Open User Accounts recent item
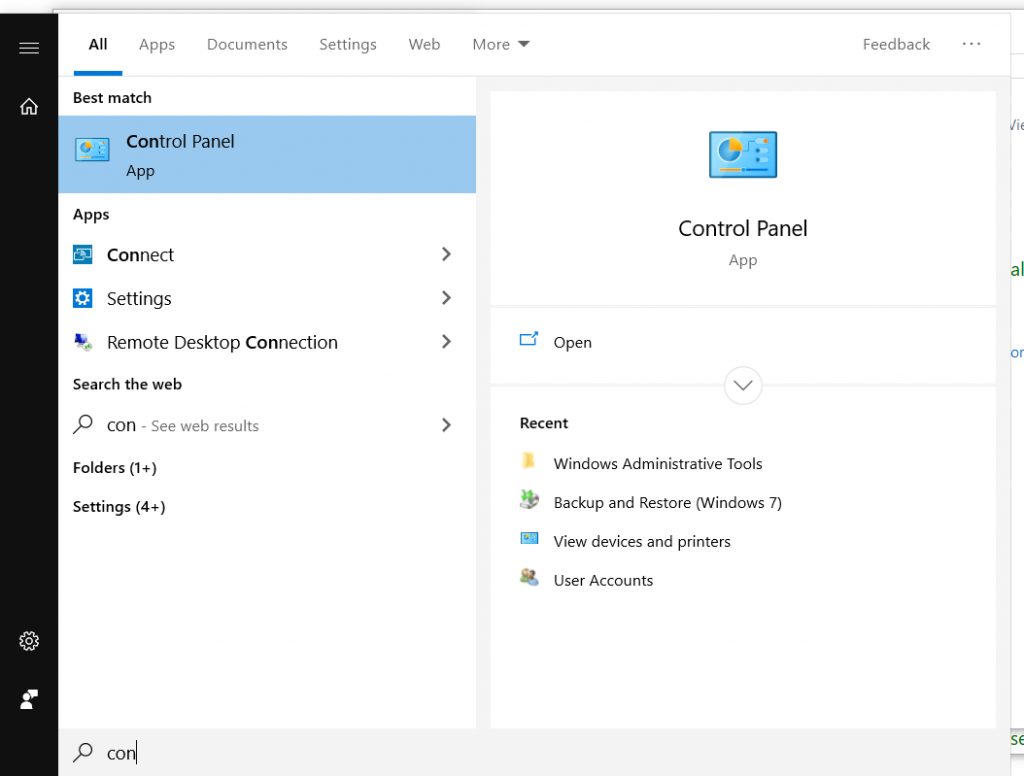The height and width of the screenshot is (776, 1024). pos(603,581)
